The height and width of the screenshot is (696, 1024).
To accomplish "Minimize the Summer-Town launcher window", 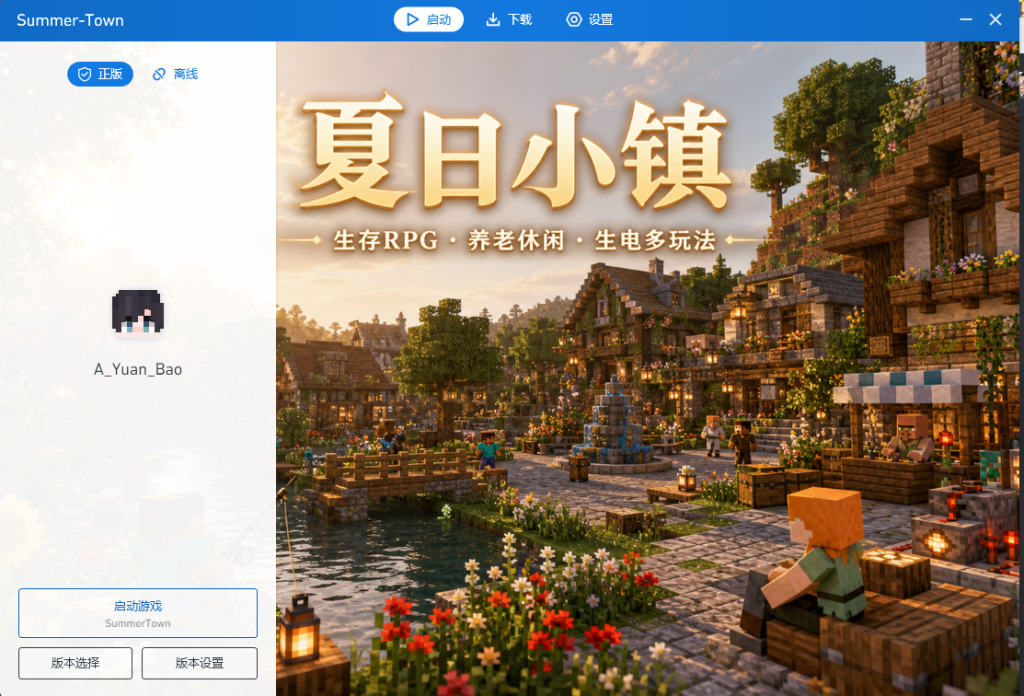I will (x=966, y=20).
